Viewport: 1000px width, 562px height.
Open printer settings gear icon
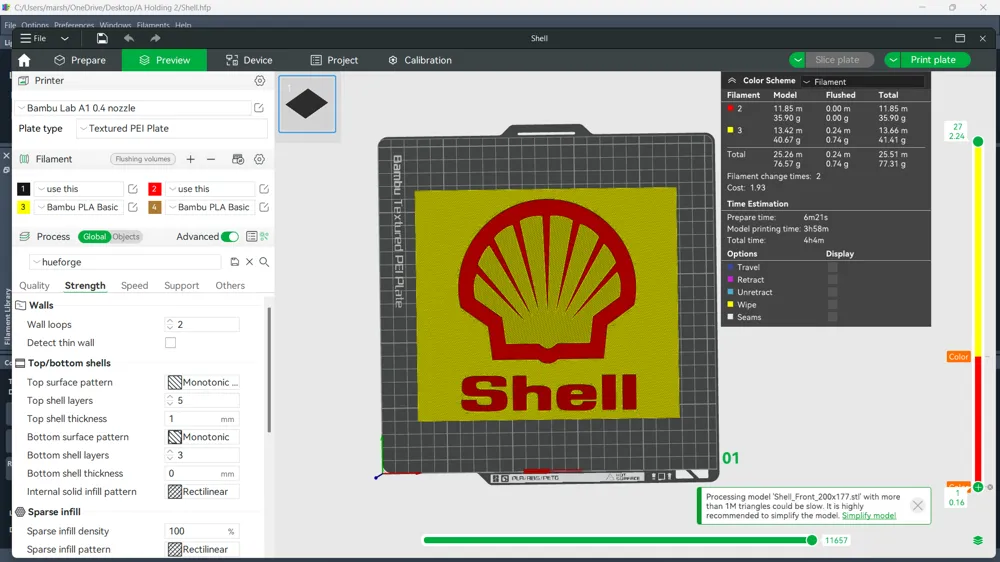[x=260, y=81]
